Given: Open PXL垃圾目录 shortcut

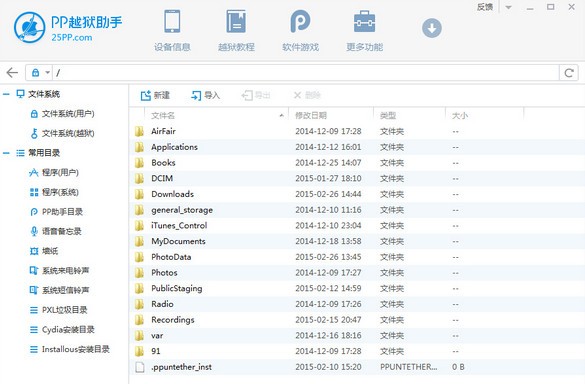Looking at the screenshot, I should point(58,310).
